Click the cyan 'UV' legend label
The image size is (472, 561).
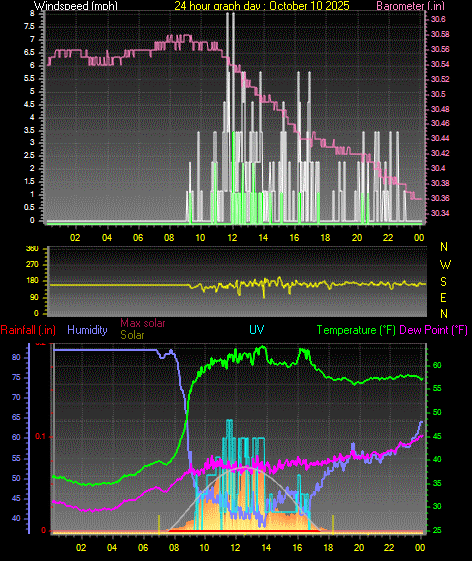coord(257,330)
